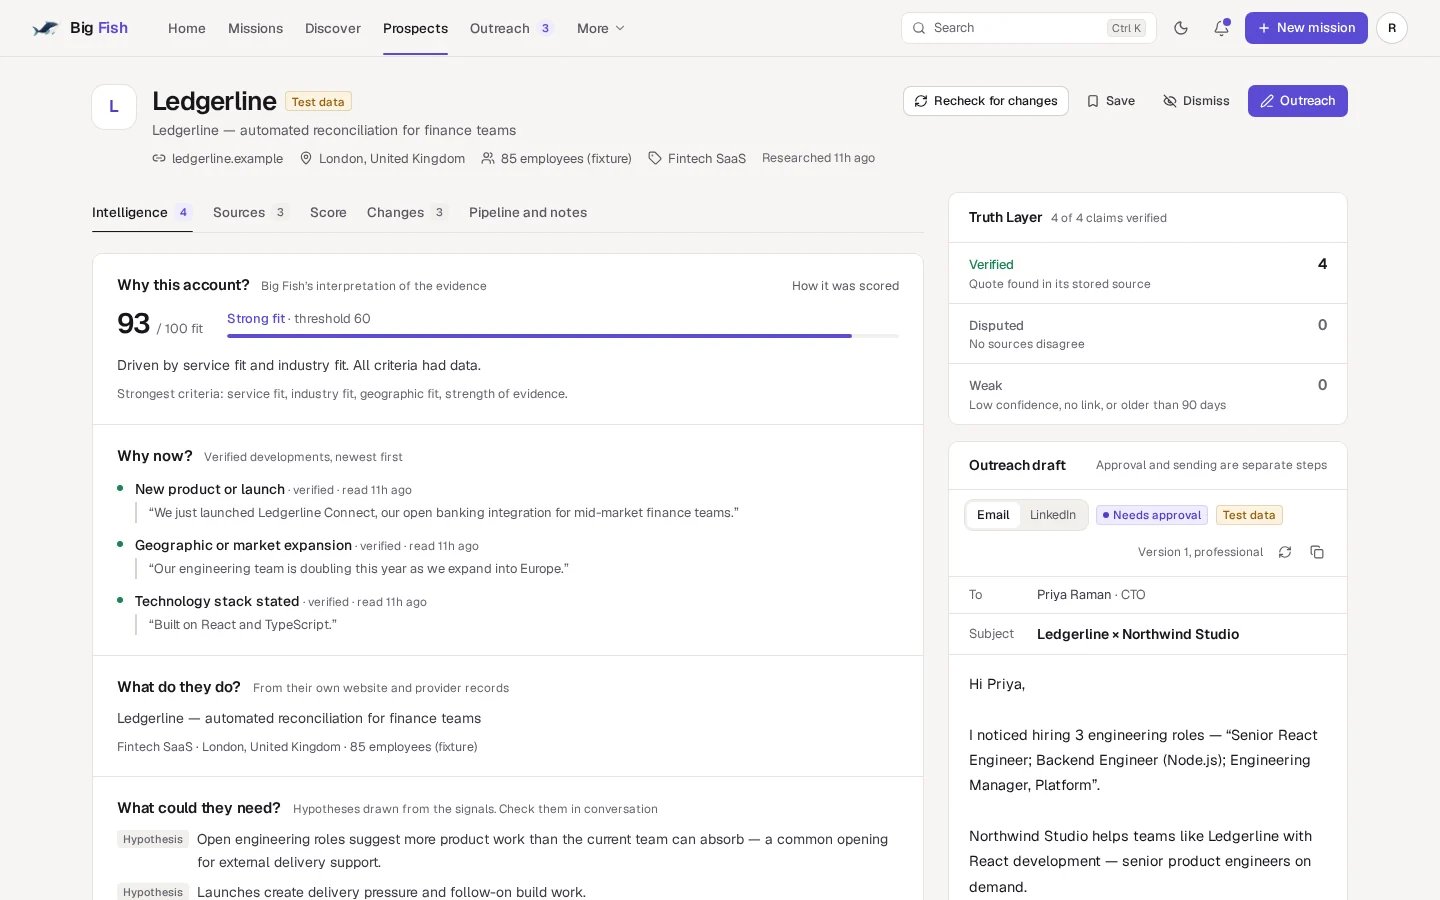The image size is (1440, 900).
Task: Click the link icon beside ledgerline.example
Action: pos(159,158)
